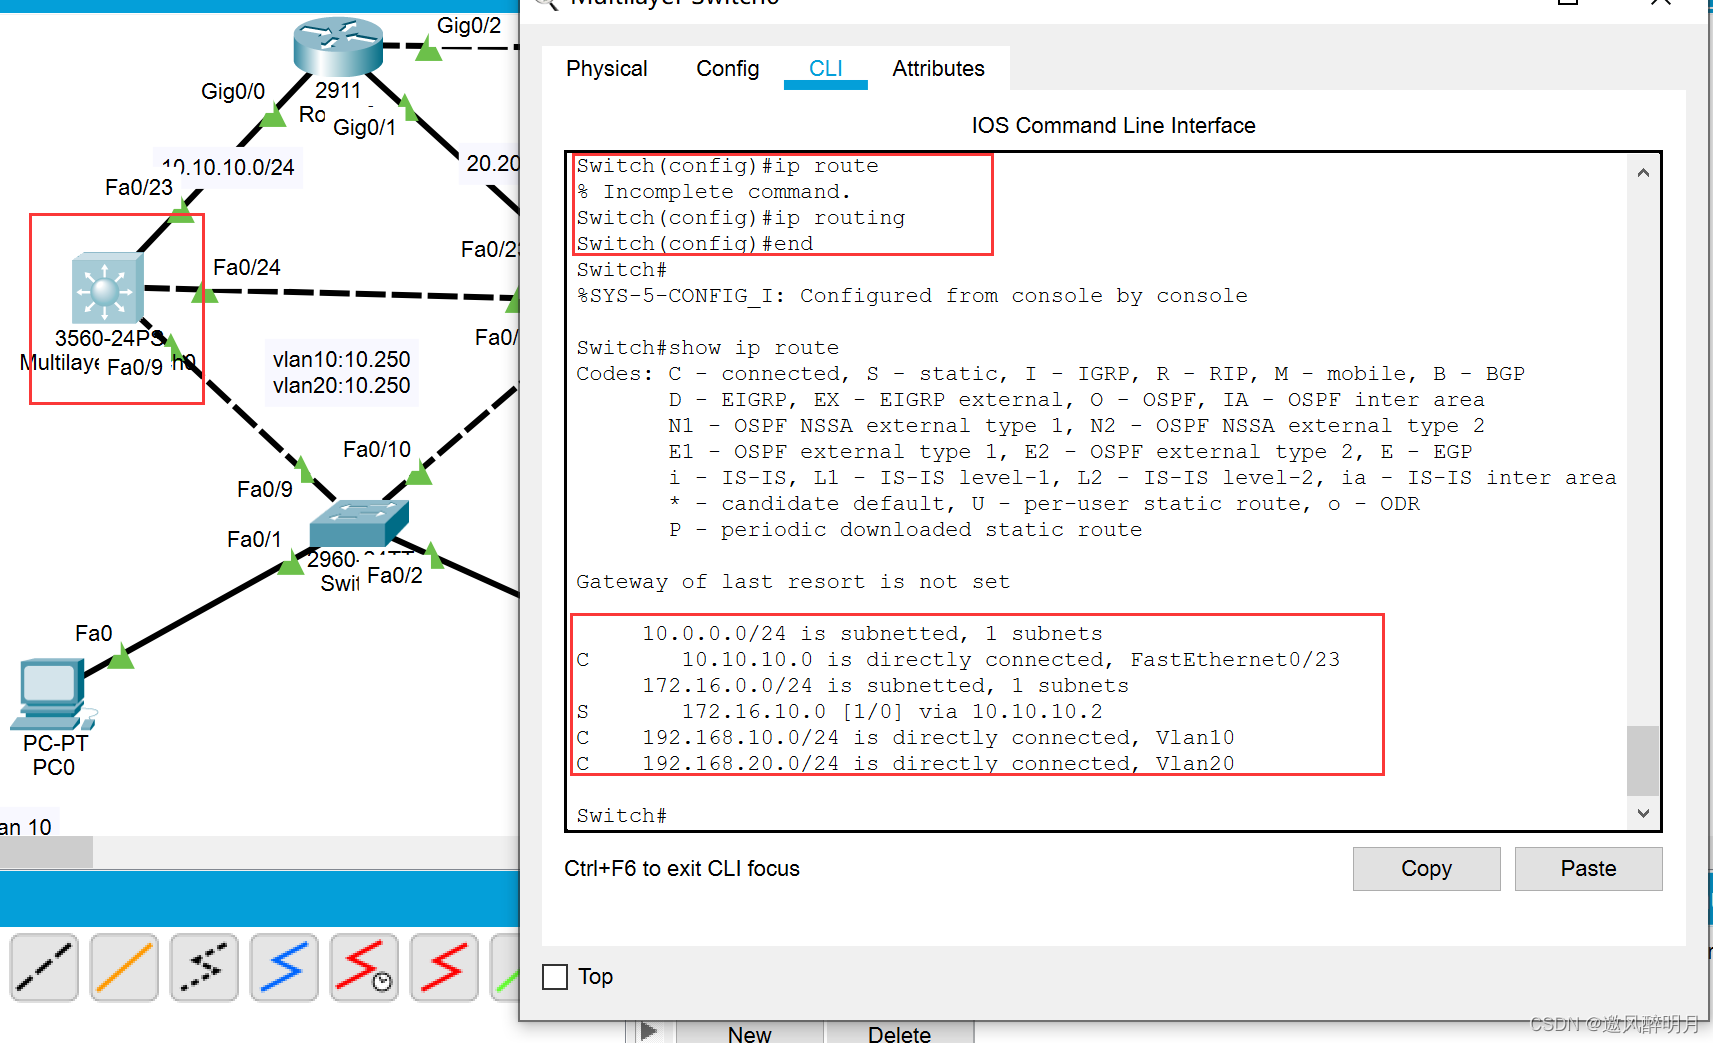This screenshot has height=1043, width=1713.
Task: Click the Gig0/0 interface label
Action: coord(233,91)
